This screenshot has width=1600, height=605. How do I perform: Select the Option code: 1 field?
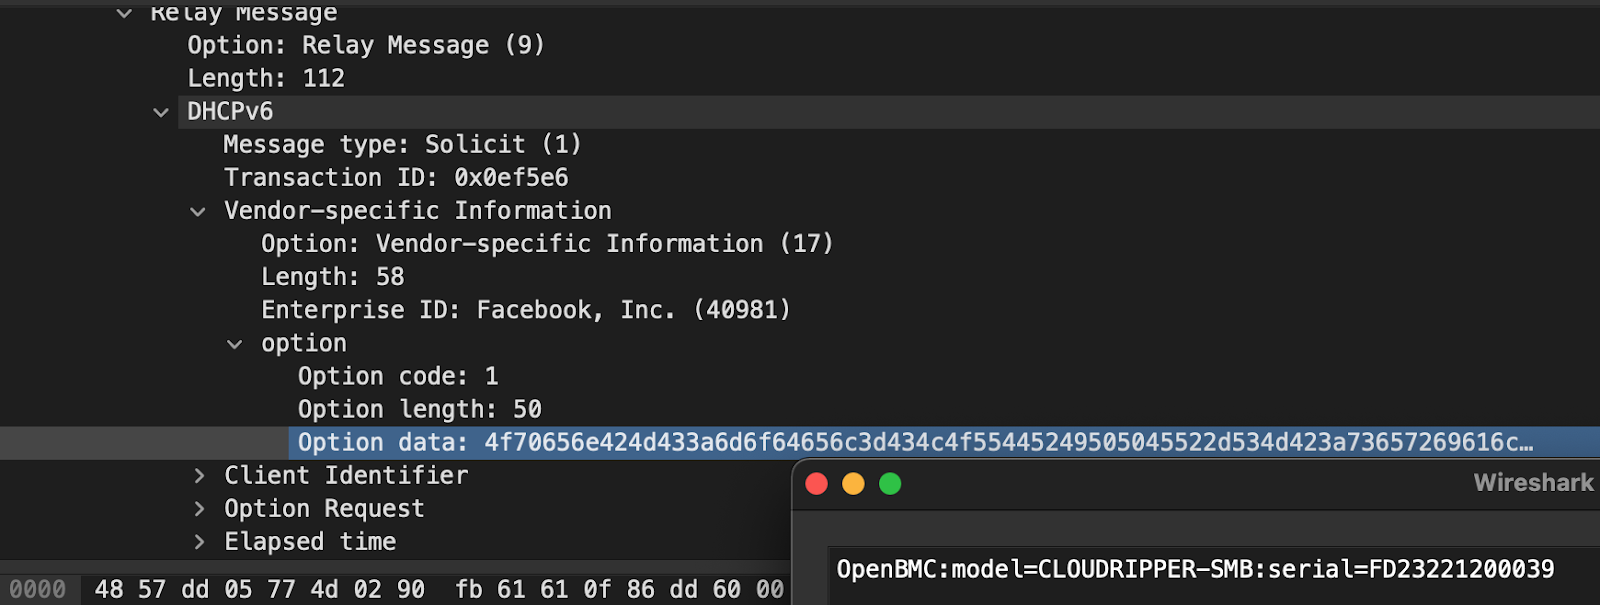pyautogui.click(x=398, y=376)
